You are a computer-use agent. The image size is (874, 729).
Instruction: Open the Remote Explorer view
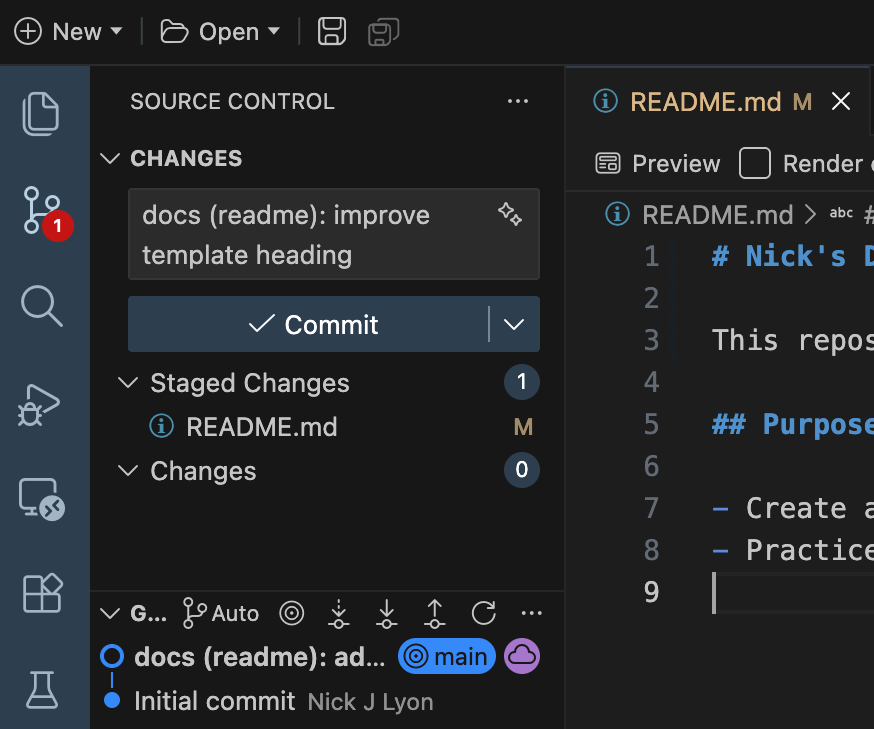click(x=43, y=498)
